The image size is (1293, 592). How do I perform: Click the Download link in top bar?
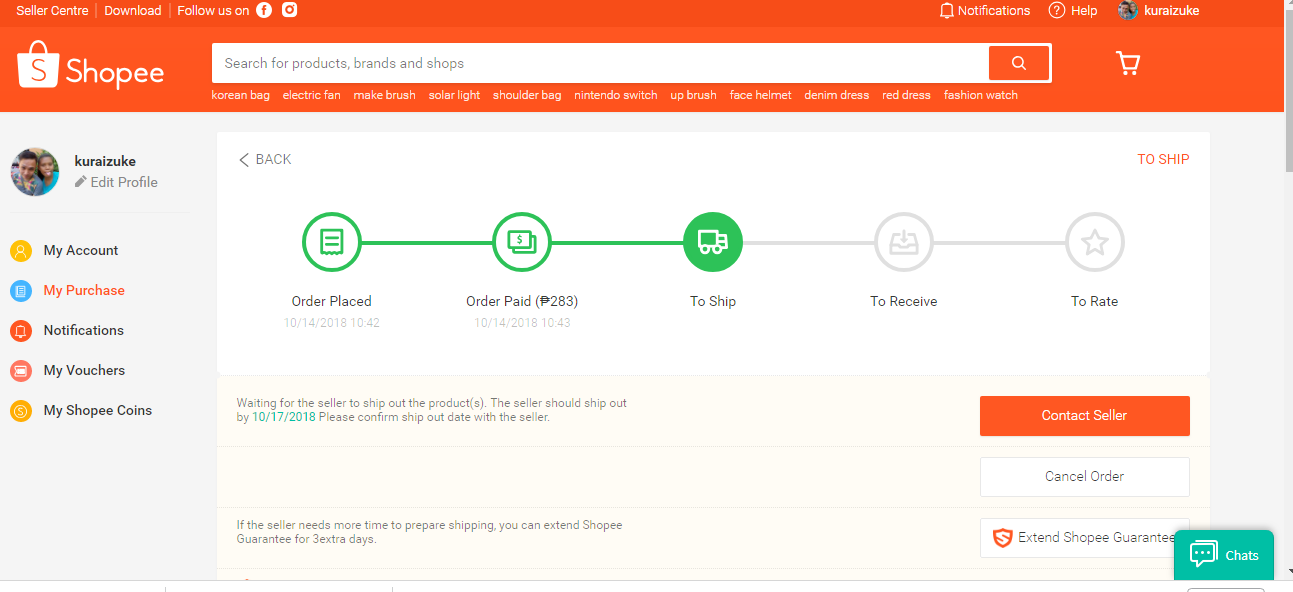pos(132,10)
